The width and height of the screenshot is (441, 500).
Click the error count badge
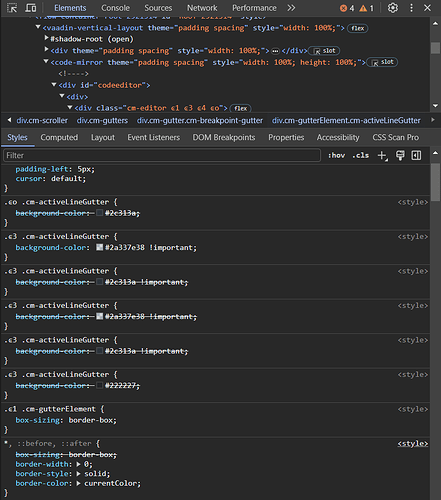(x=347, y=8)
